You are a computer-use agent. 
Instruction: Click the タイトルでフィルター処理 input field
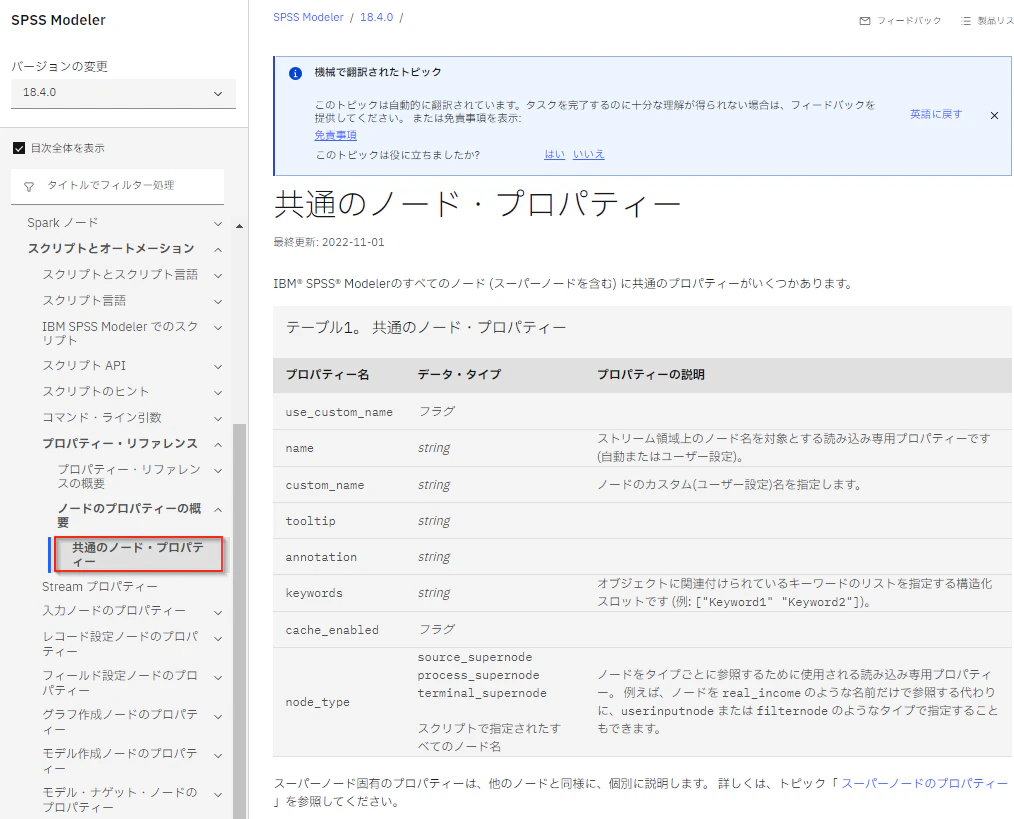pos(118,186)
